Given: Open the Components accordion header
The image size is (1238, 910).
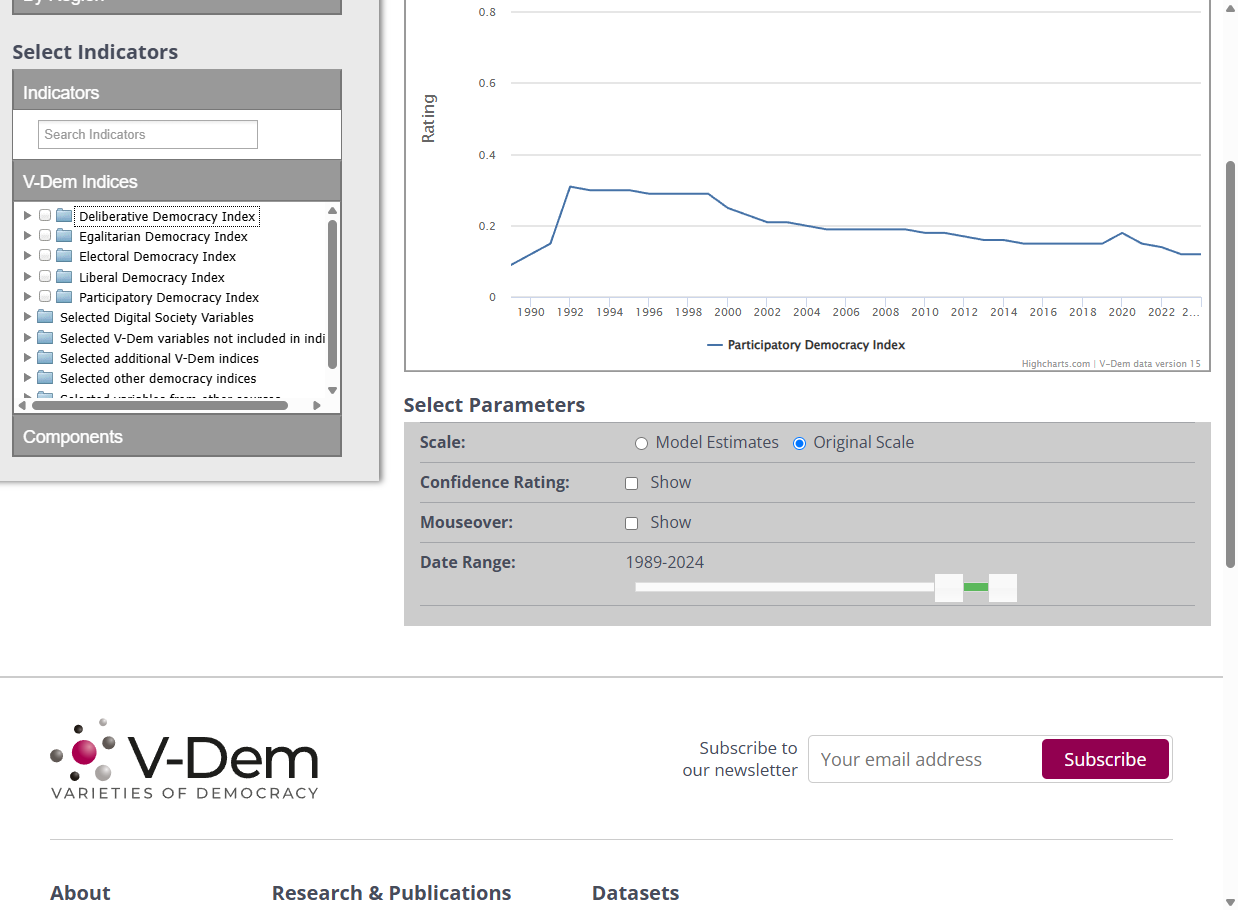Looking at the screenshot, I should [x=177, y=436].
